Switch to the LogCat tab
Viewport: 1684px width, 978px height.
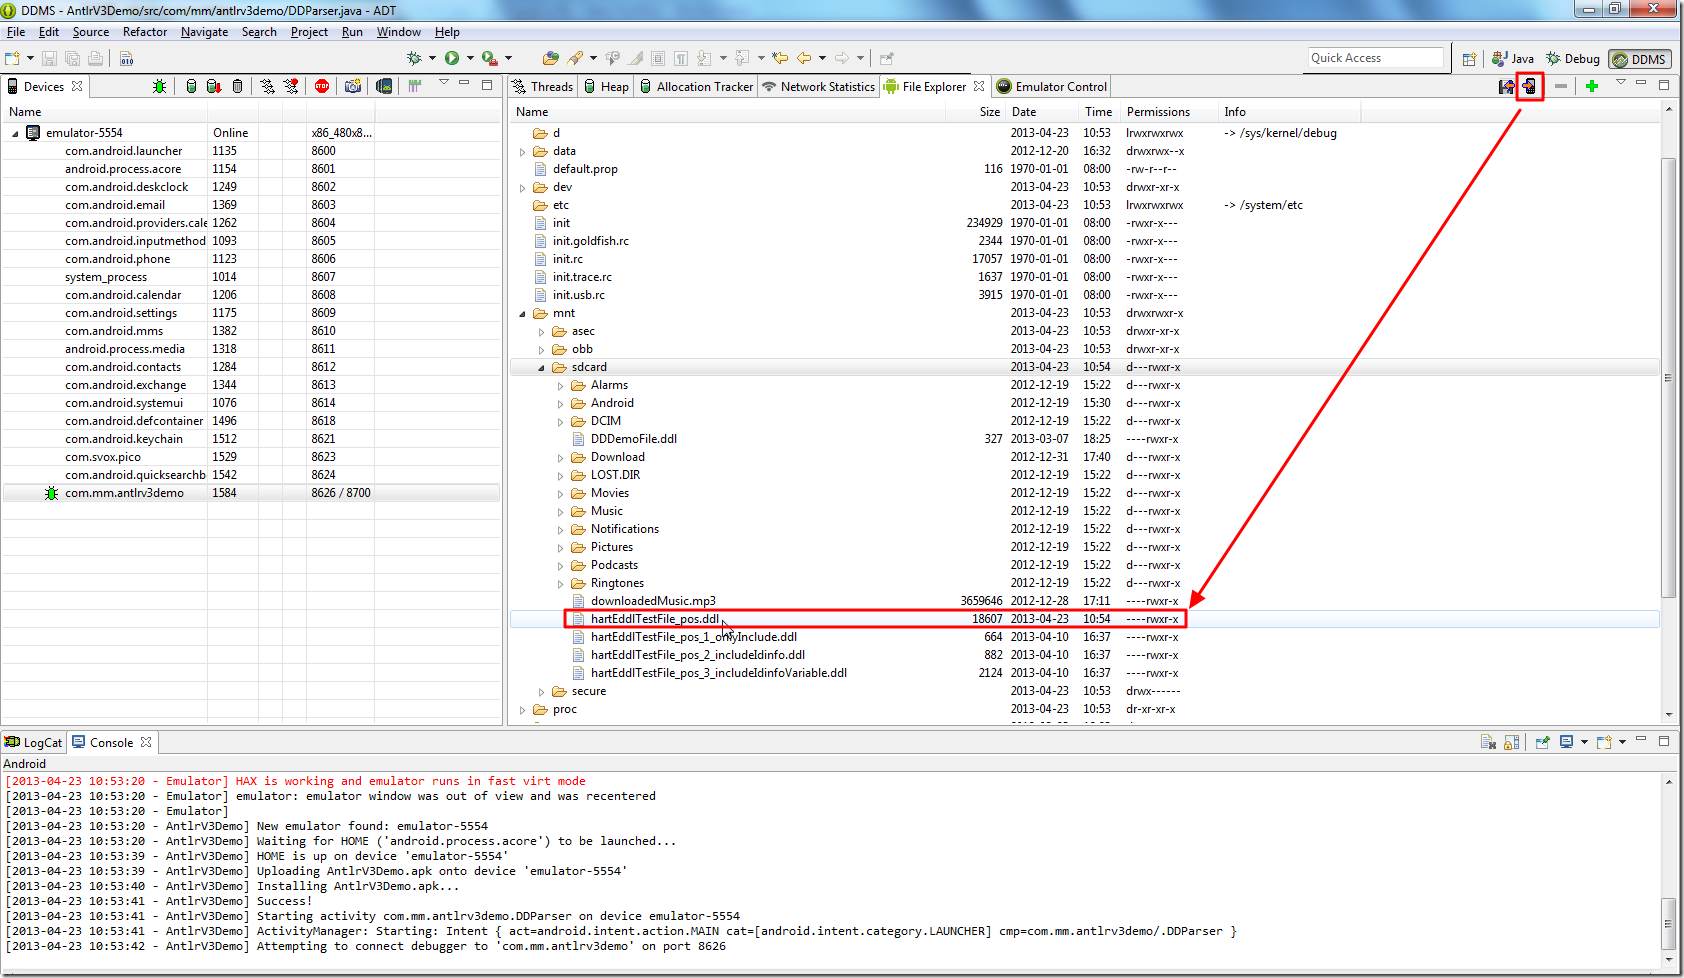point(34,743)
